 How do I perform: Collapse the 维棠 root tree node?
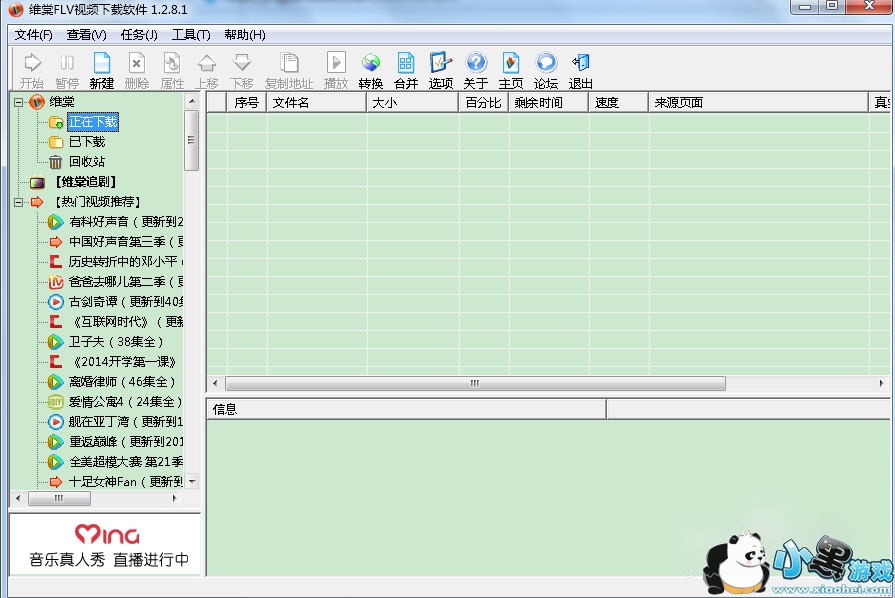pos(19,102)
